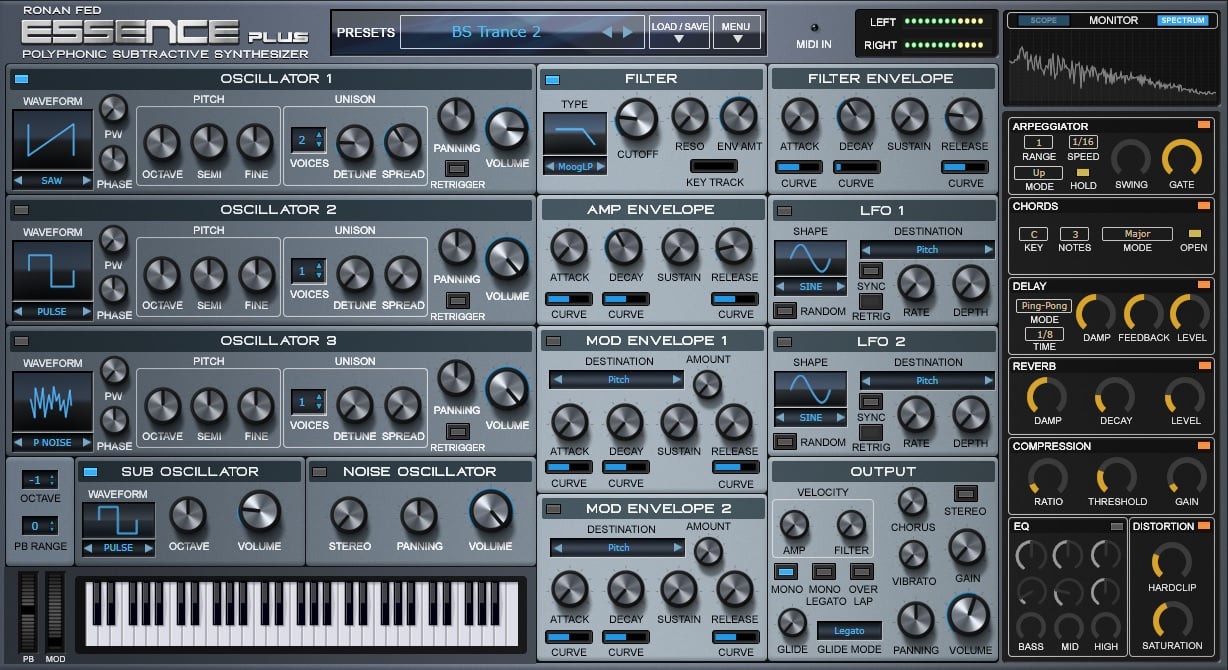Disable Oscillator 1 power toggle
This screenshot has height=670, width=1228.
coord(21,79)
